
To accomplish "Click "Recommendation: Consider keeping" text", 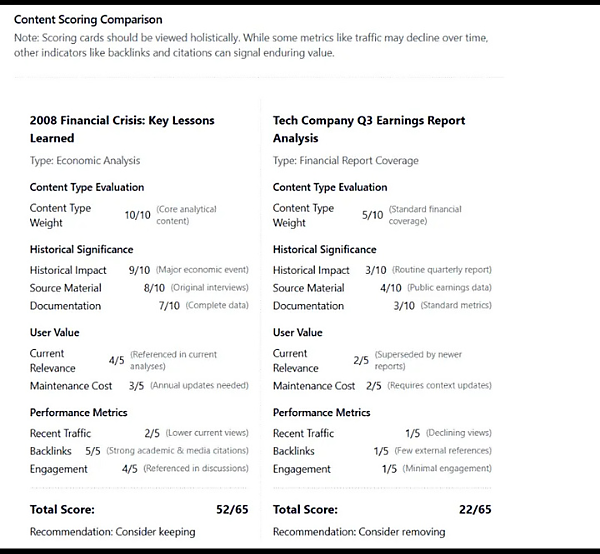I will [x=113, y=532].
